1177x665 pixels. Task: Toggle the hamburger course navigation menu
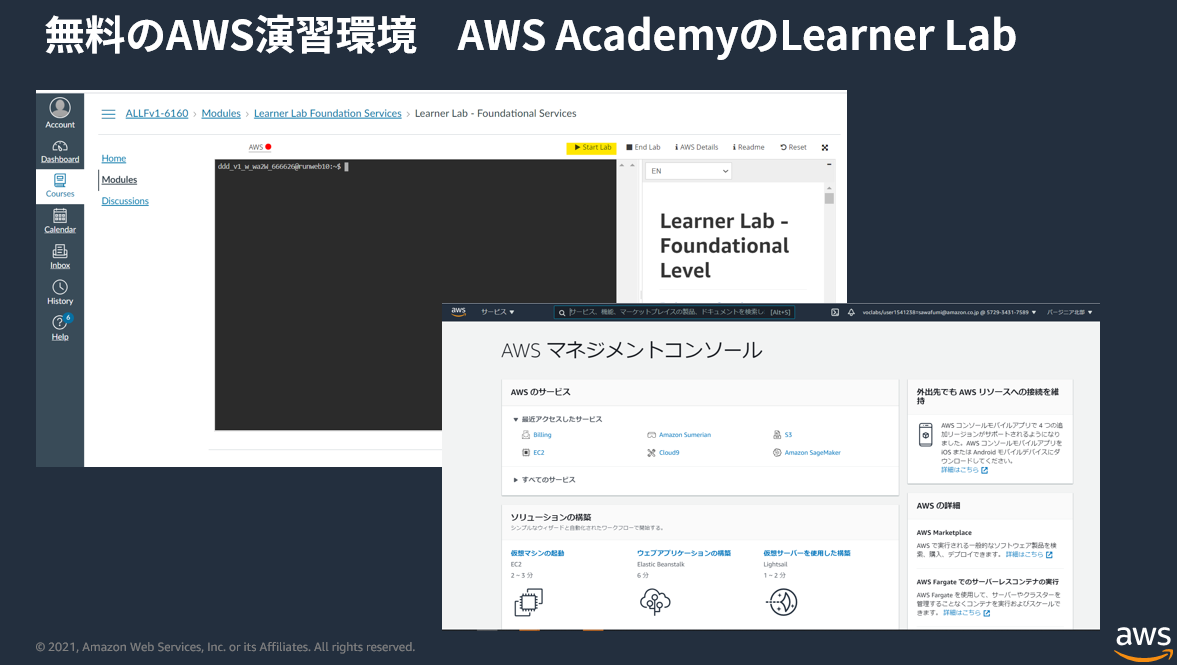pyautogui.click(x=108, y=114)
